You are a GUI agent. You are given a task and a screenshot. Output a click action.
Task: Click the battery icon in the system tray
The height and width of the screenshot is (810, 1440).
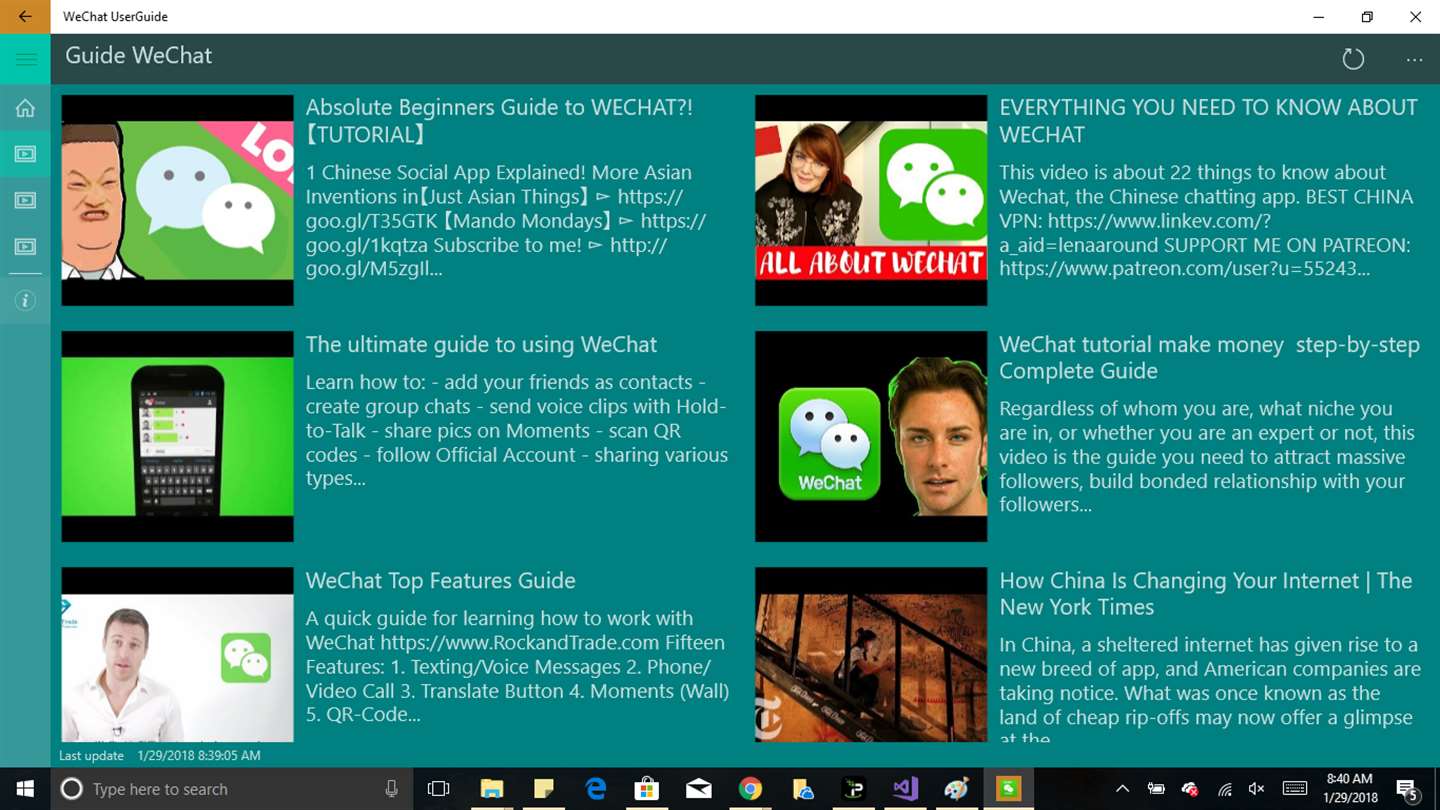(x=1156, y=789)
